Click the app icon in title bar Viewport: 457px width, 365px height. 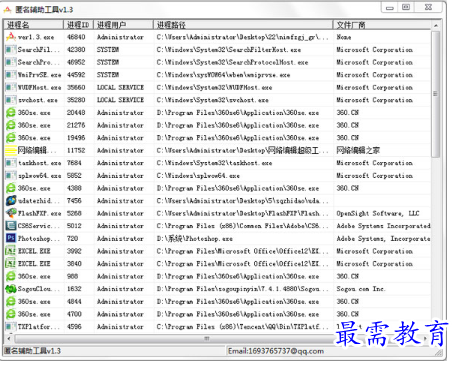tap(7, 10)
